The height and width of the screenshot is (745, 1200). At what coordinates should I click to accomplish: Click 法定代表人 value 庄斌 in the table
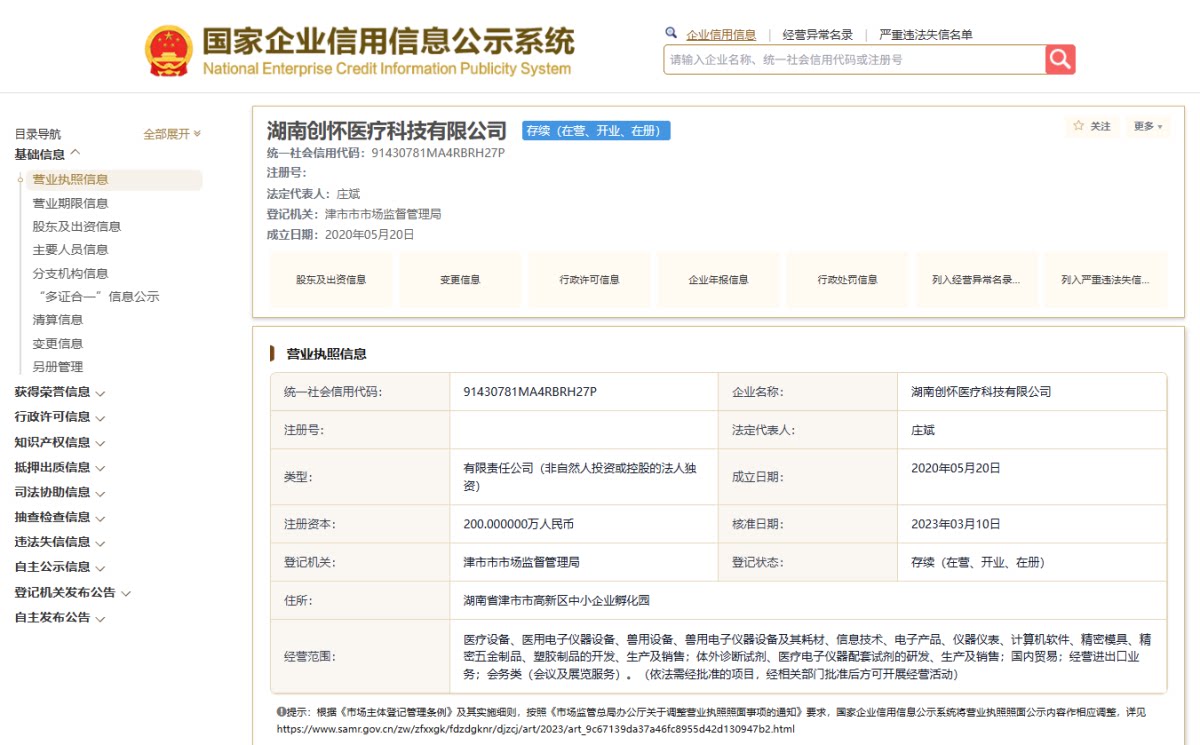coord(922,430)
